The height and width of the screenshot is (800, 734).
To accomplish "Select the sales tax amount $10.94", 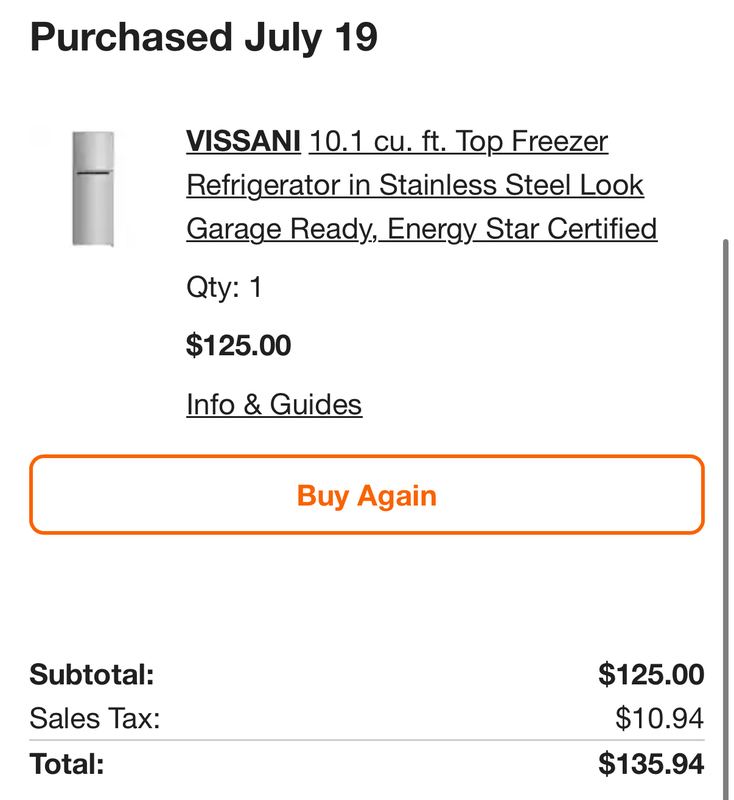I will 660,718.
